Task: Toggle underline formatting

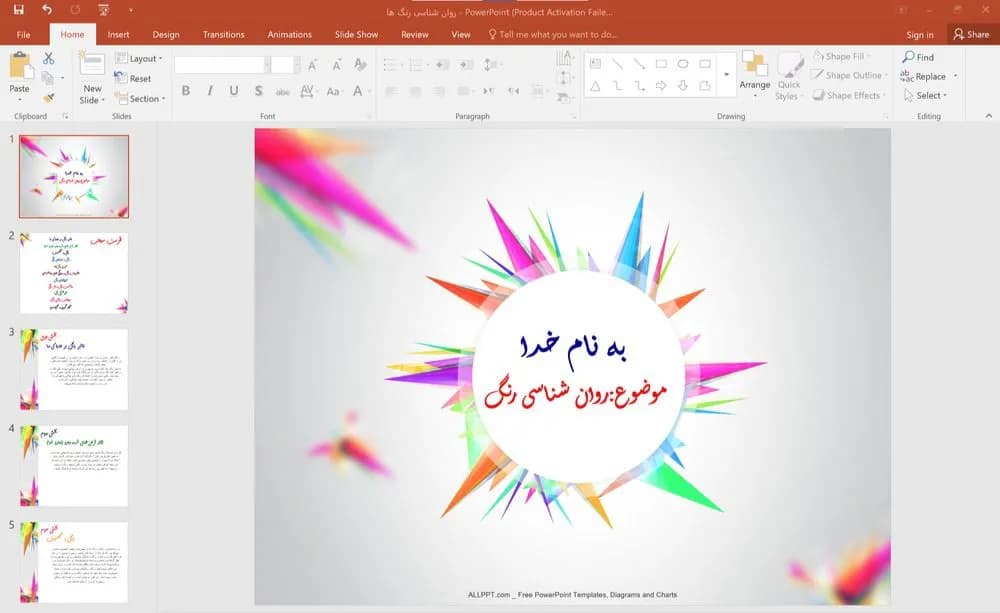Action: pos(234,91)
